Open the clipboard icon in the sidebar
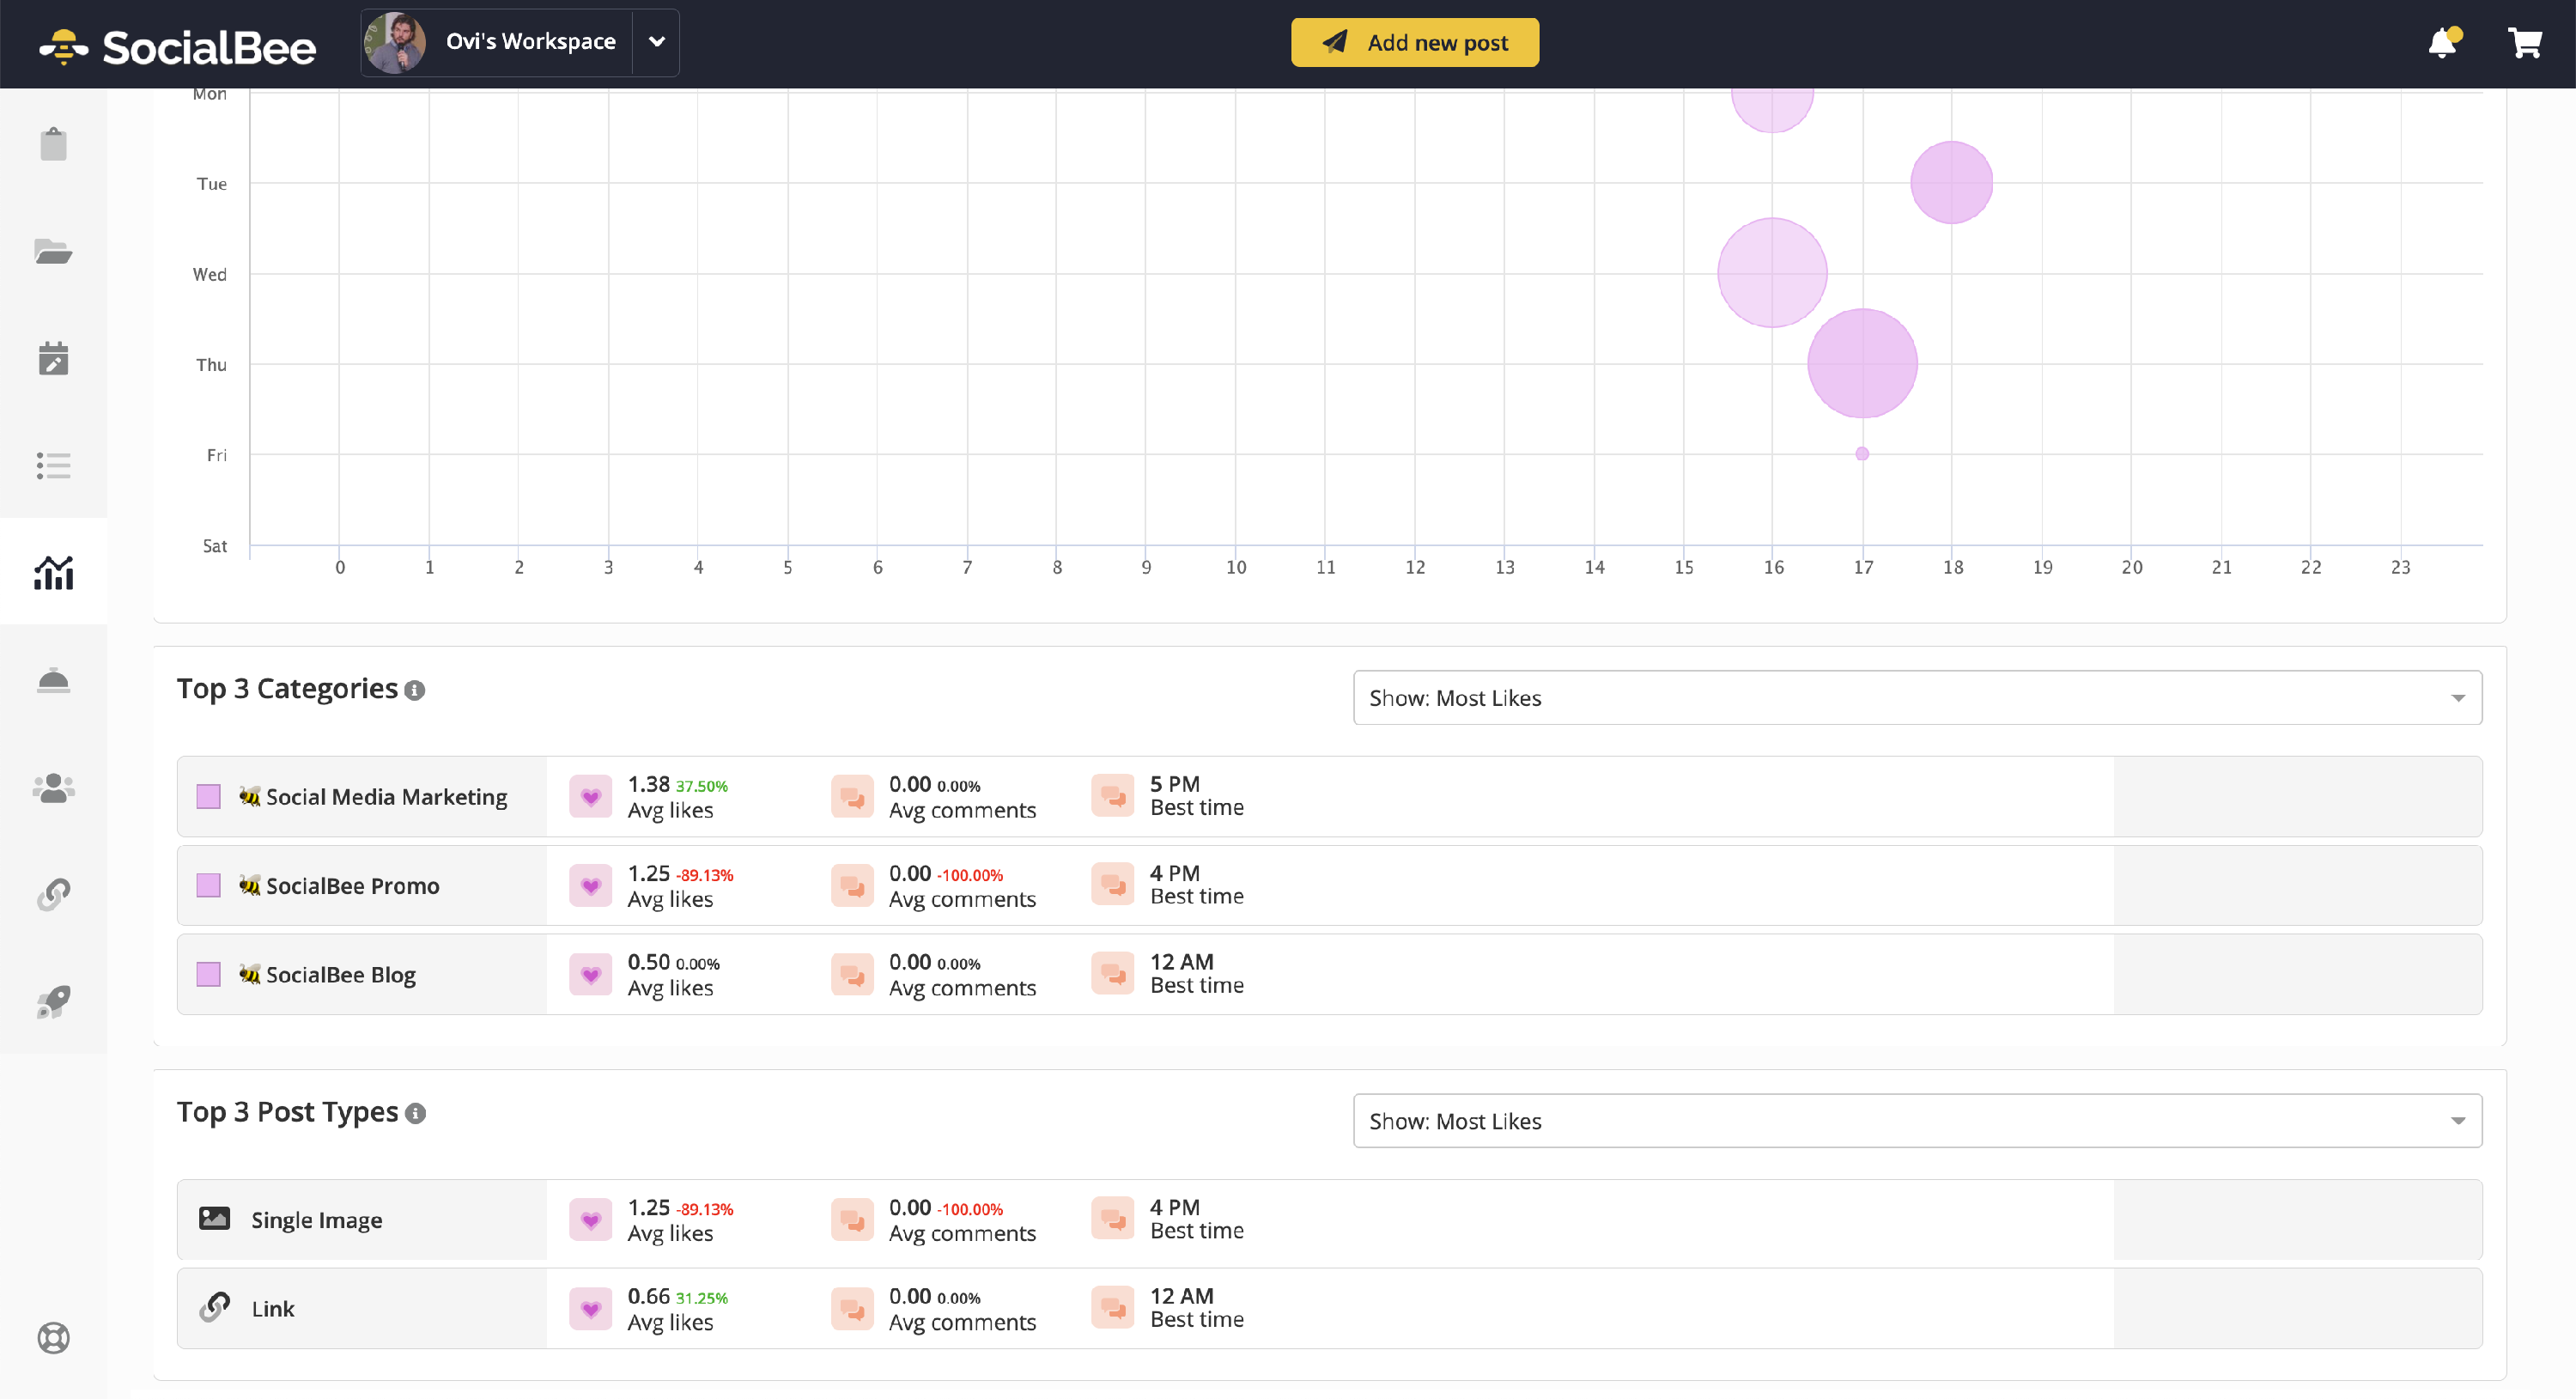Image resolution: width=2576 pixels, height=1399 pixels. (53, 144)
